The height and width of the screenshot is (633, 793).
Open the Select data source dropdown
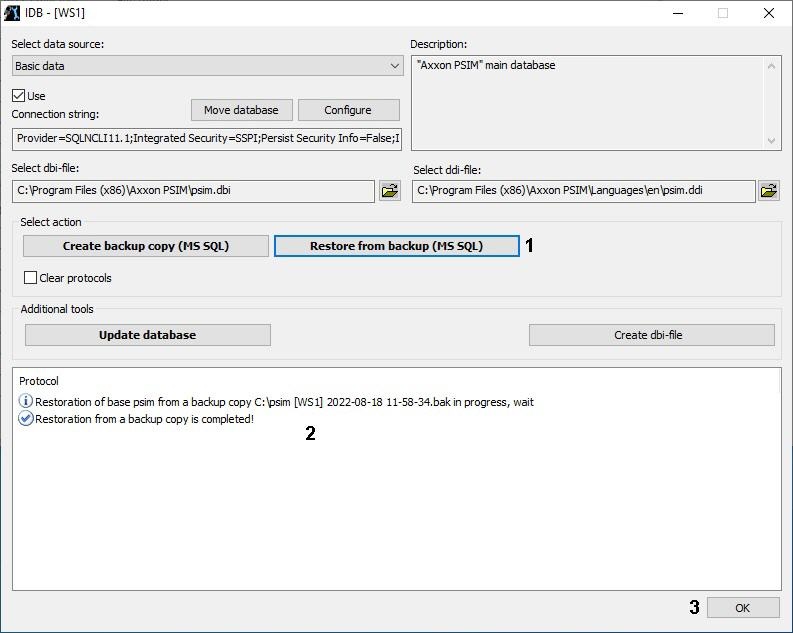[208, 66]
